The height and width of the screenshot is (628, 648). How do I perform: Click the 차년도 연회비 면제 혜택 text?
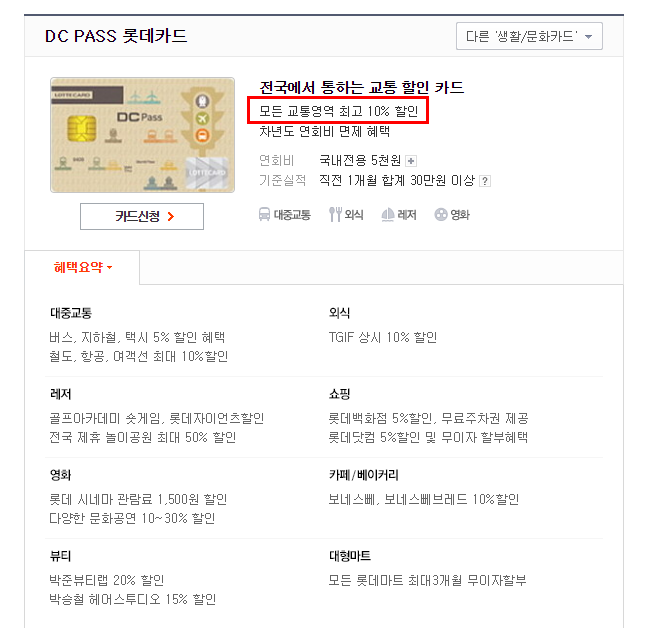[324, 131]
